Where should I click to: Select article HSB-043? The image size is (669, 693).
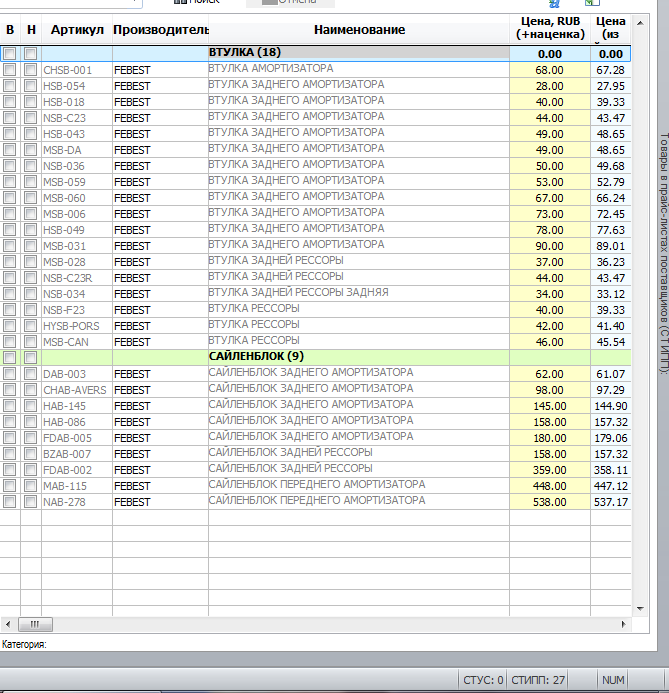[64, 134]
